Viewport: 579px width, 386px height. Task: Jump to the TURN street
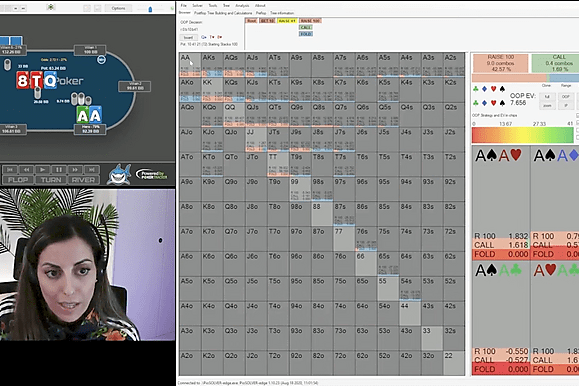point(51,180)
